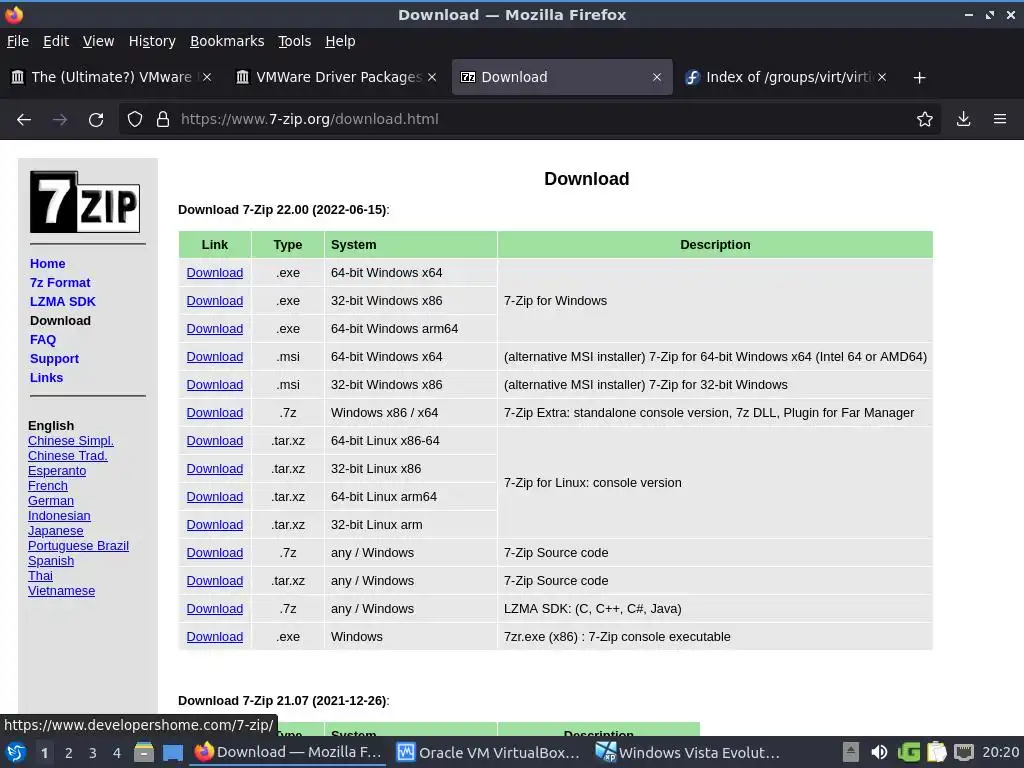The height and width of the screenshot is (768, 1024).
Task: Close the VMWare Driver Packages tab
Action: tap(432, 78)
